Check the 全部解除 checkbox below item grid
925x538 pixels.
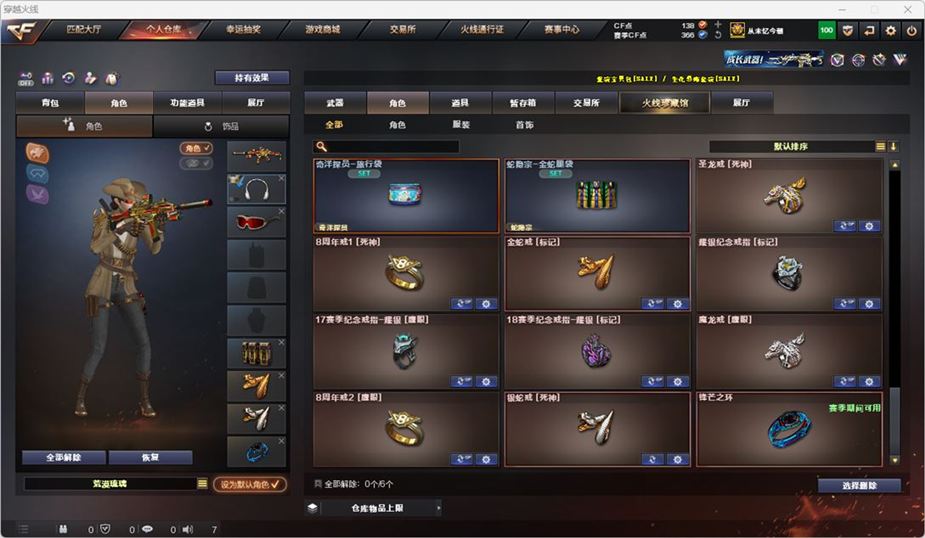pyautogui.click(x=318, y=484)
